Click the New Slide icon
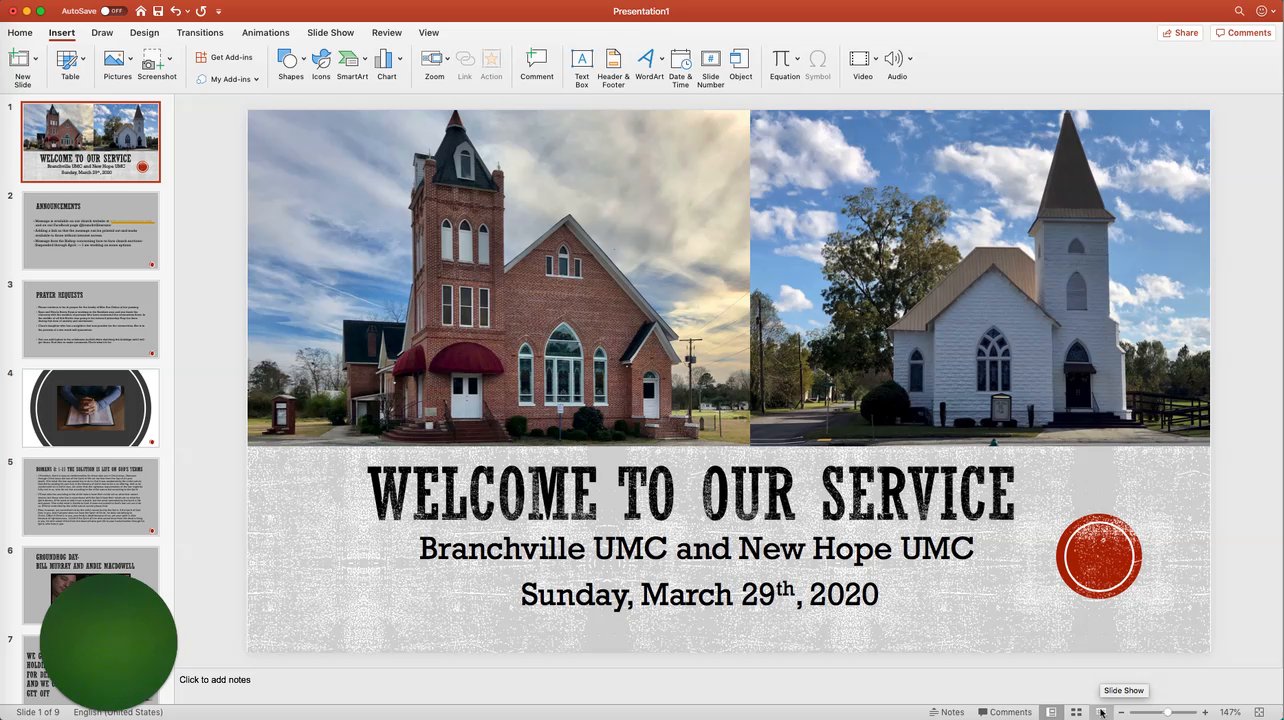This screenshot has width=1284, height=720. 19,58
